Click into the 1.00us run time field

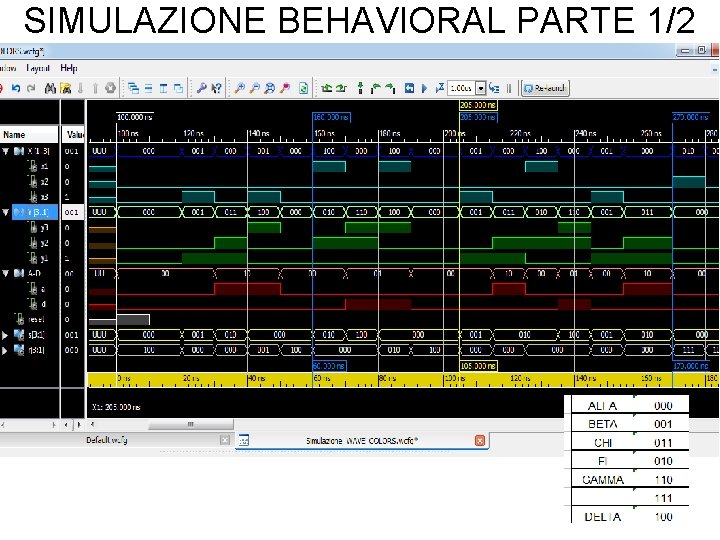pyautogui.click(x=461, y=88)
